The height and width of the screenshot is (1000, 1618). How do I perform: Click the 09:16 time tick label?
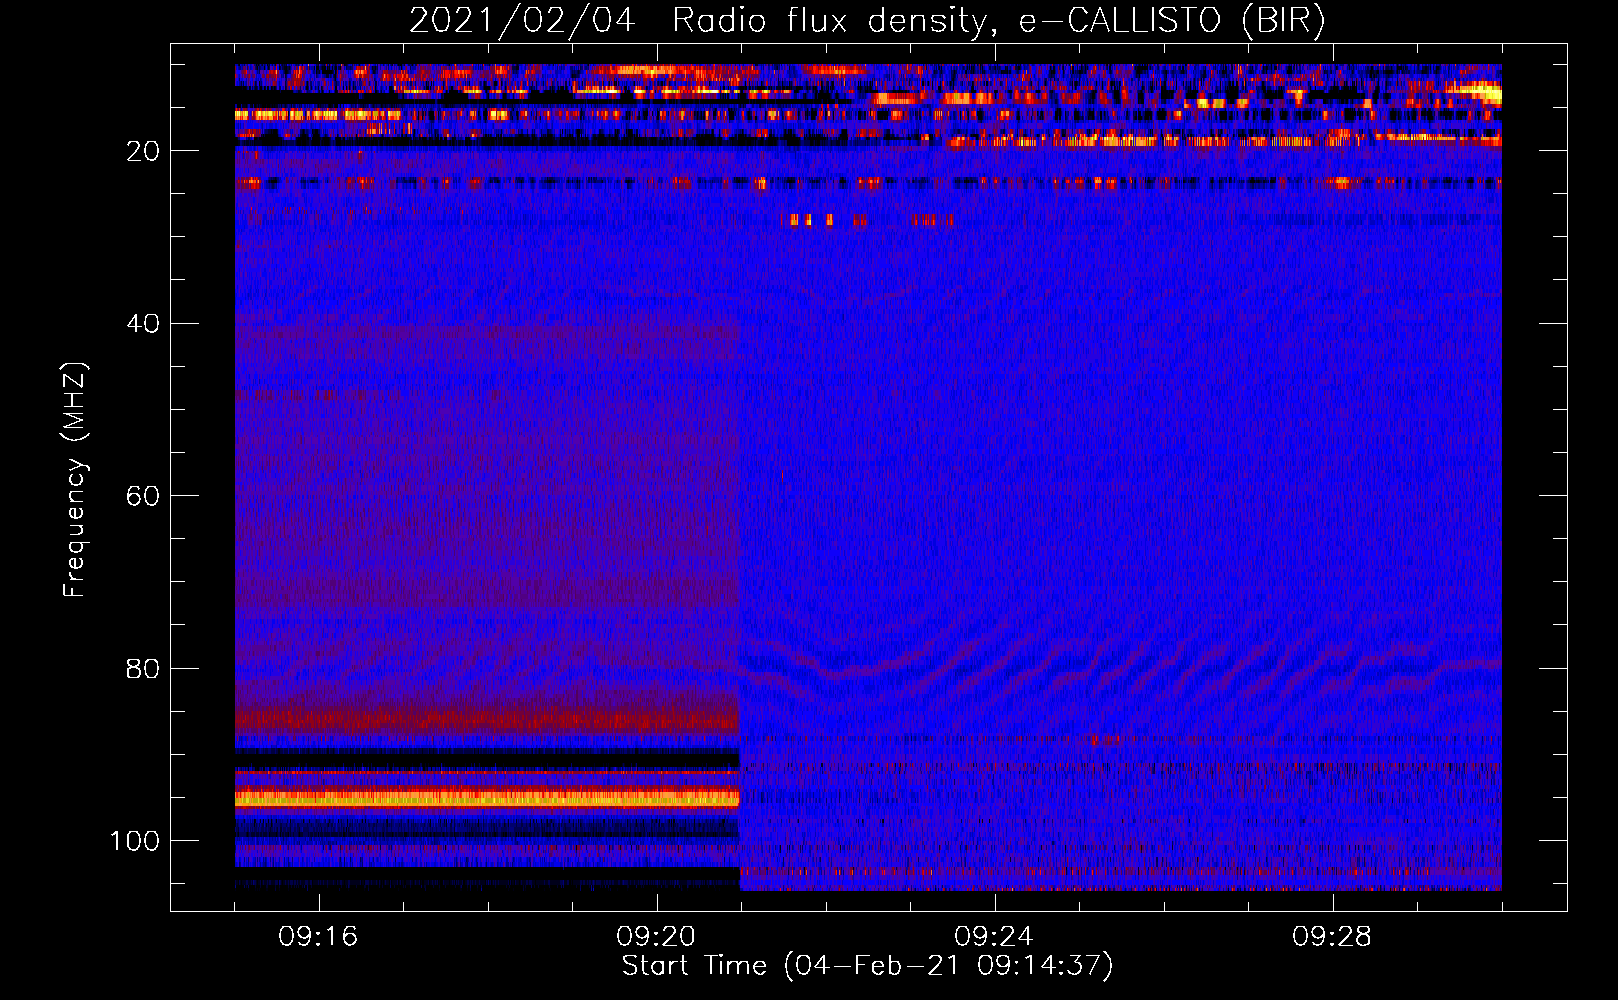(x=318, y=936)
